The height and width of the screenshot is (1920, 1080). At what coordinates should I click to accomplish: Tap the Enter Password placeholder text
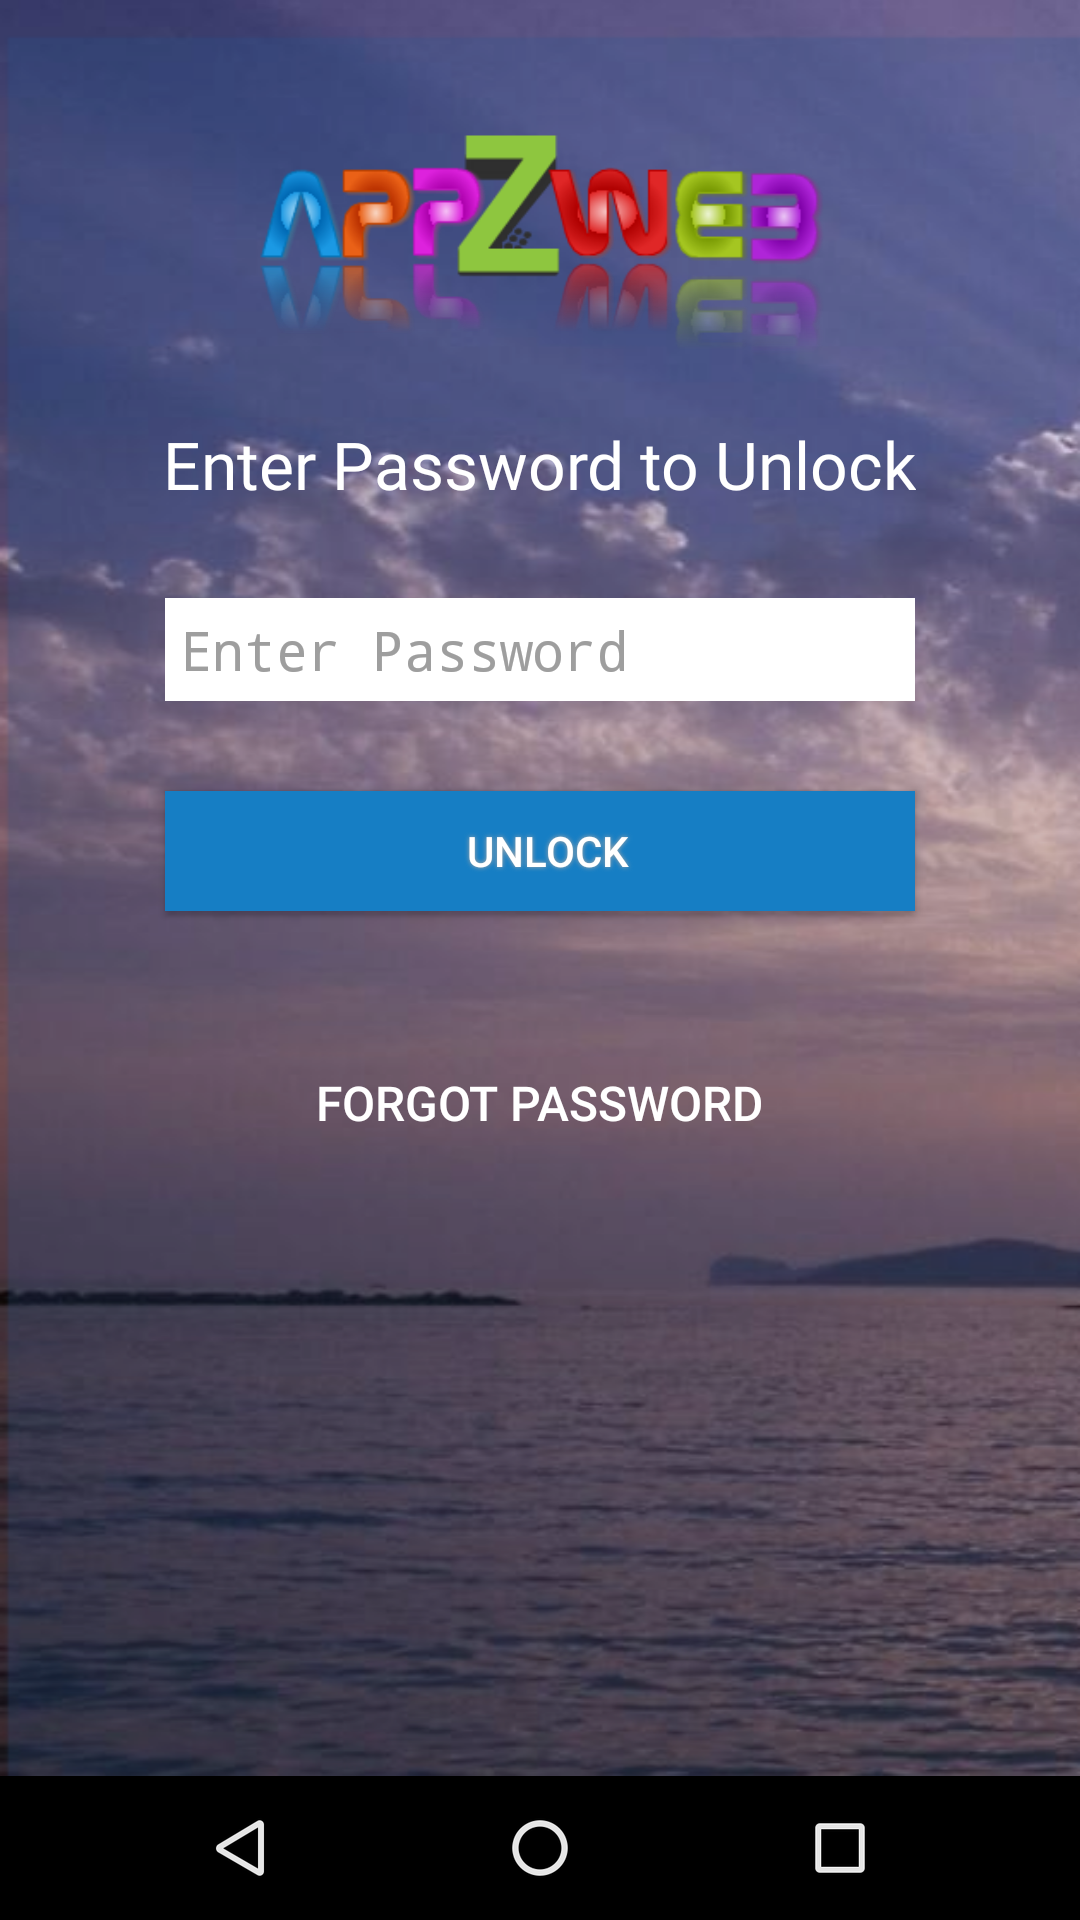(405, 653)
